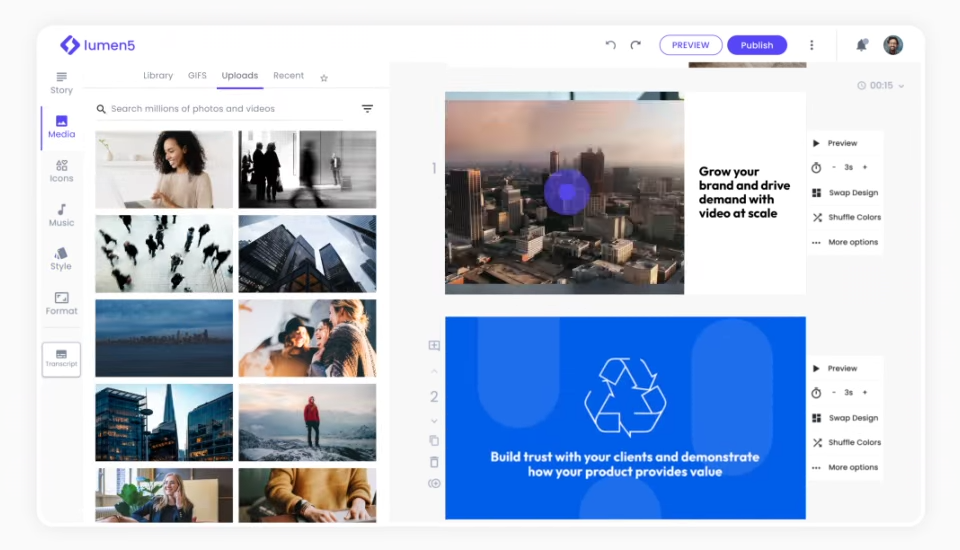Select the dusk skyline over water thumbnail
The image size is (960, 550).
point(164,338)
